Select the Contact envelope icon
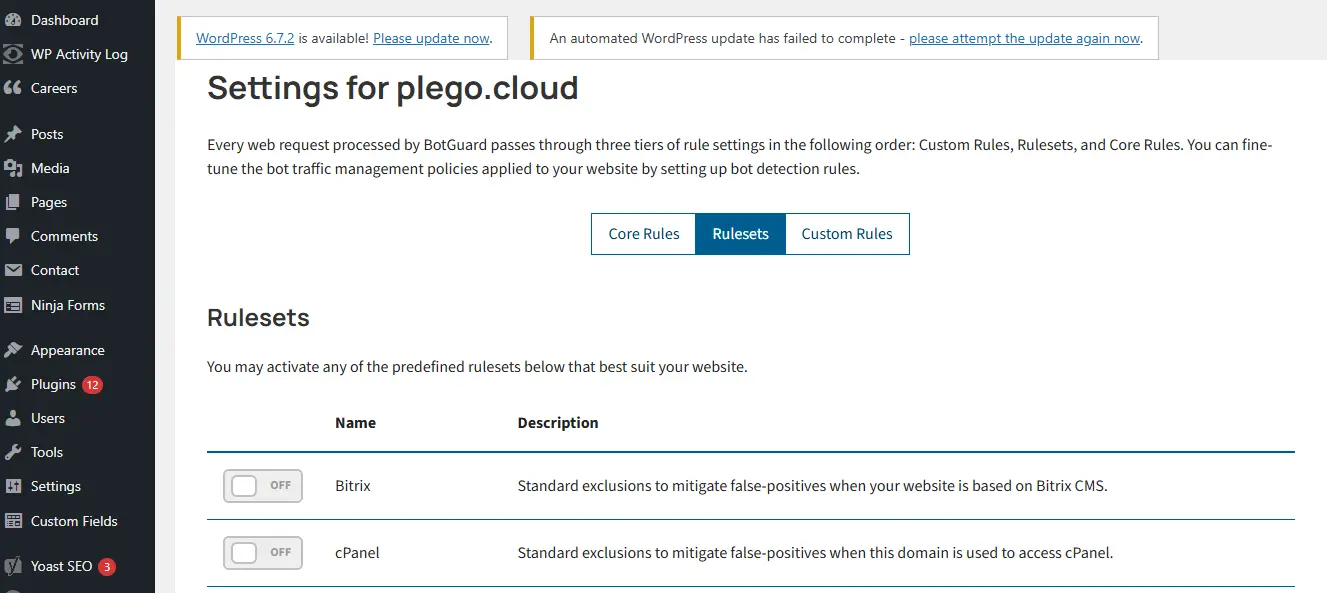The height and width of the screenshot is (593, 1327). point(13,270)
